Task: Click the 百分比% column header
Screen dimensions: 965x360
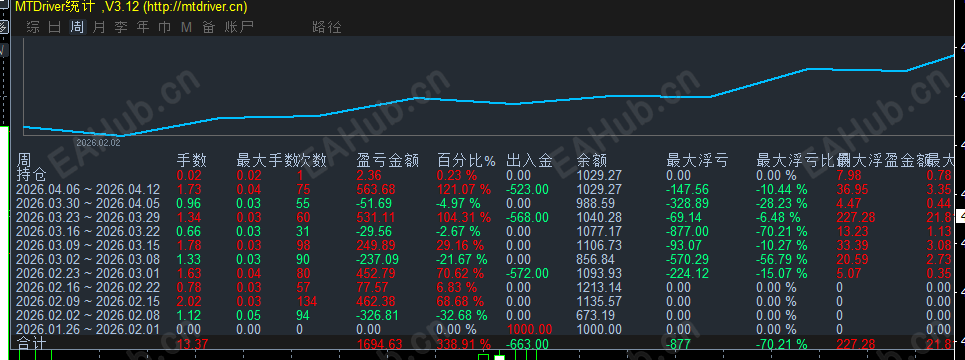Action: (466, 161)
